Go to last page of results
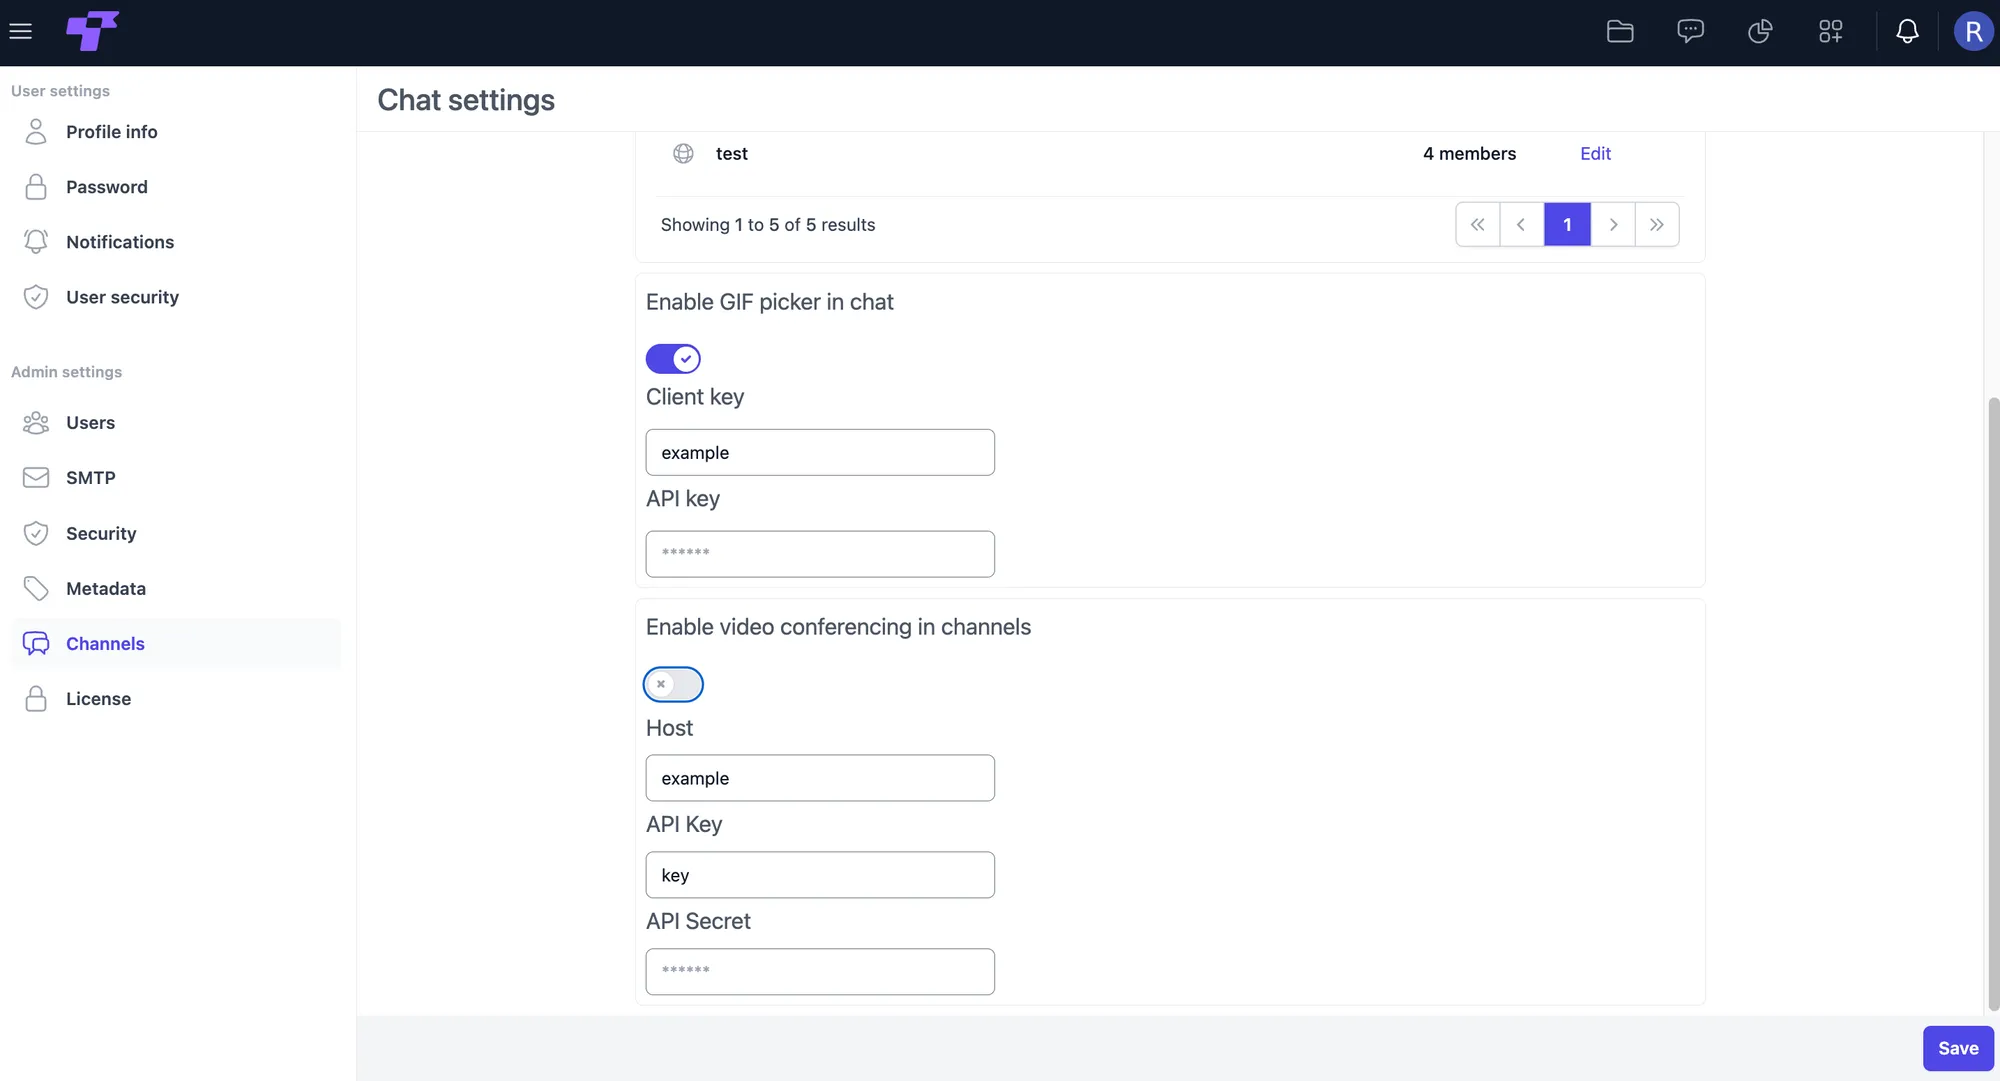The height and width of the screenshot is (1081, 2000). 1657,224
